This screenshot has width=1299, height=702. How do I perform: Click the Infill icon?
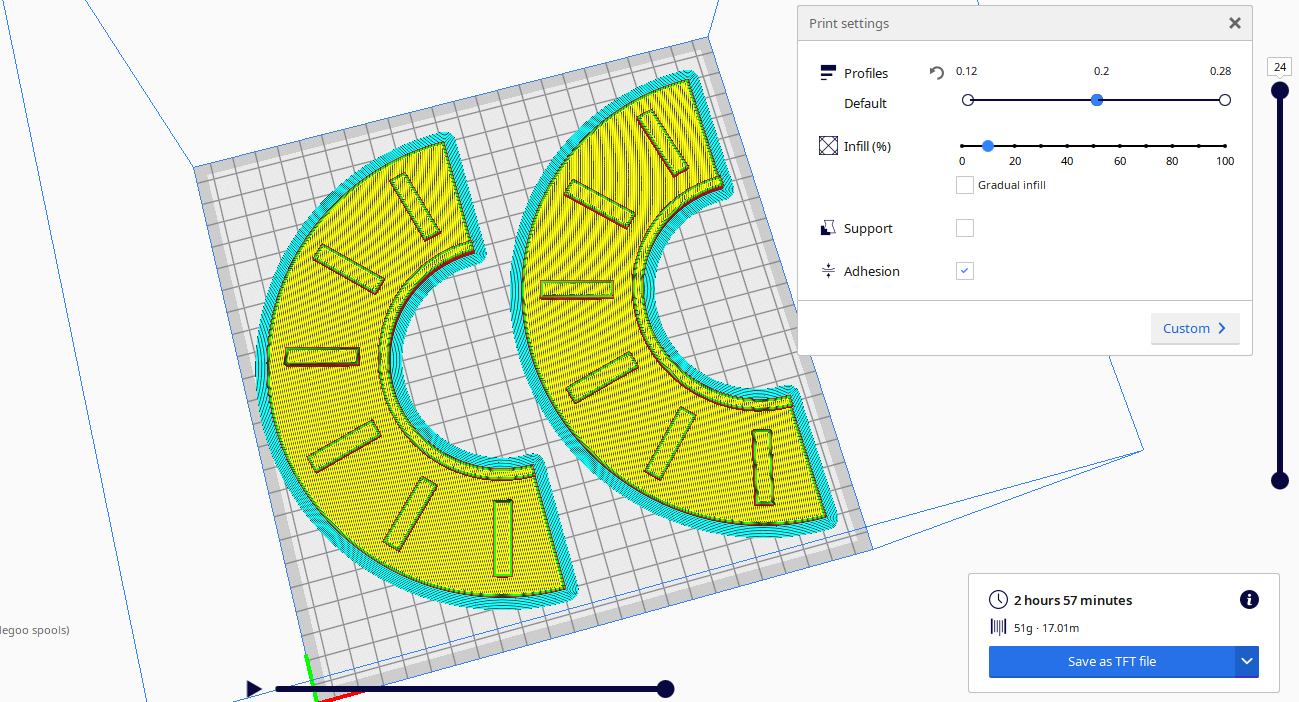(827, 146)
